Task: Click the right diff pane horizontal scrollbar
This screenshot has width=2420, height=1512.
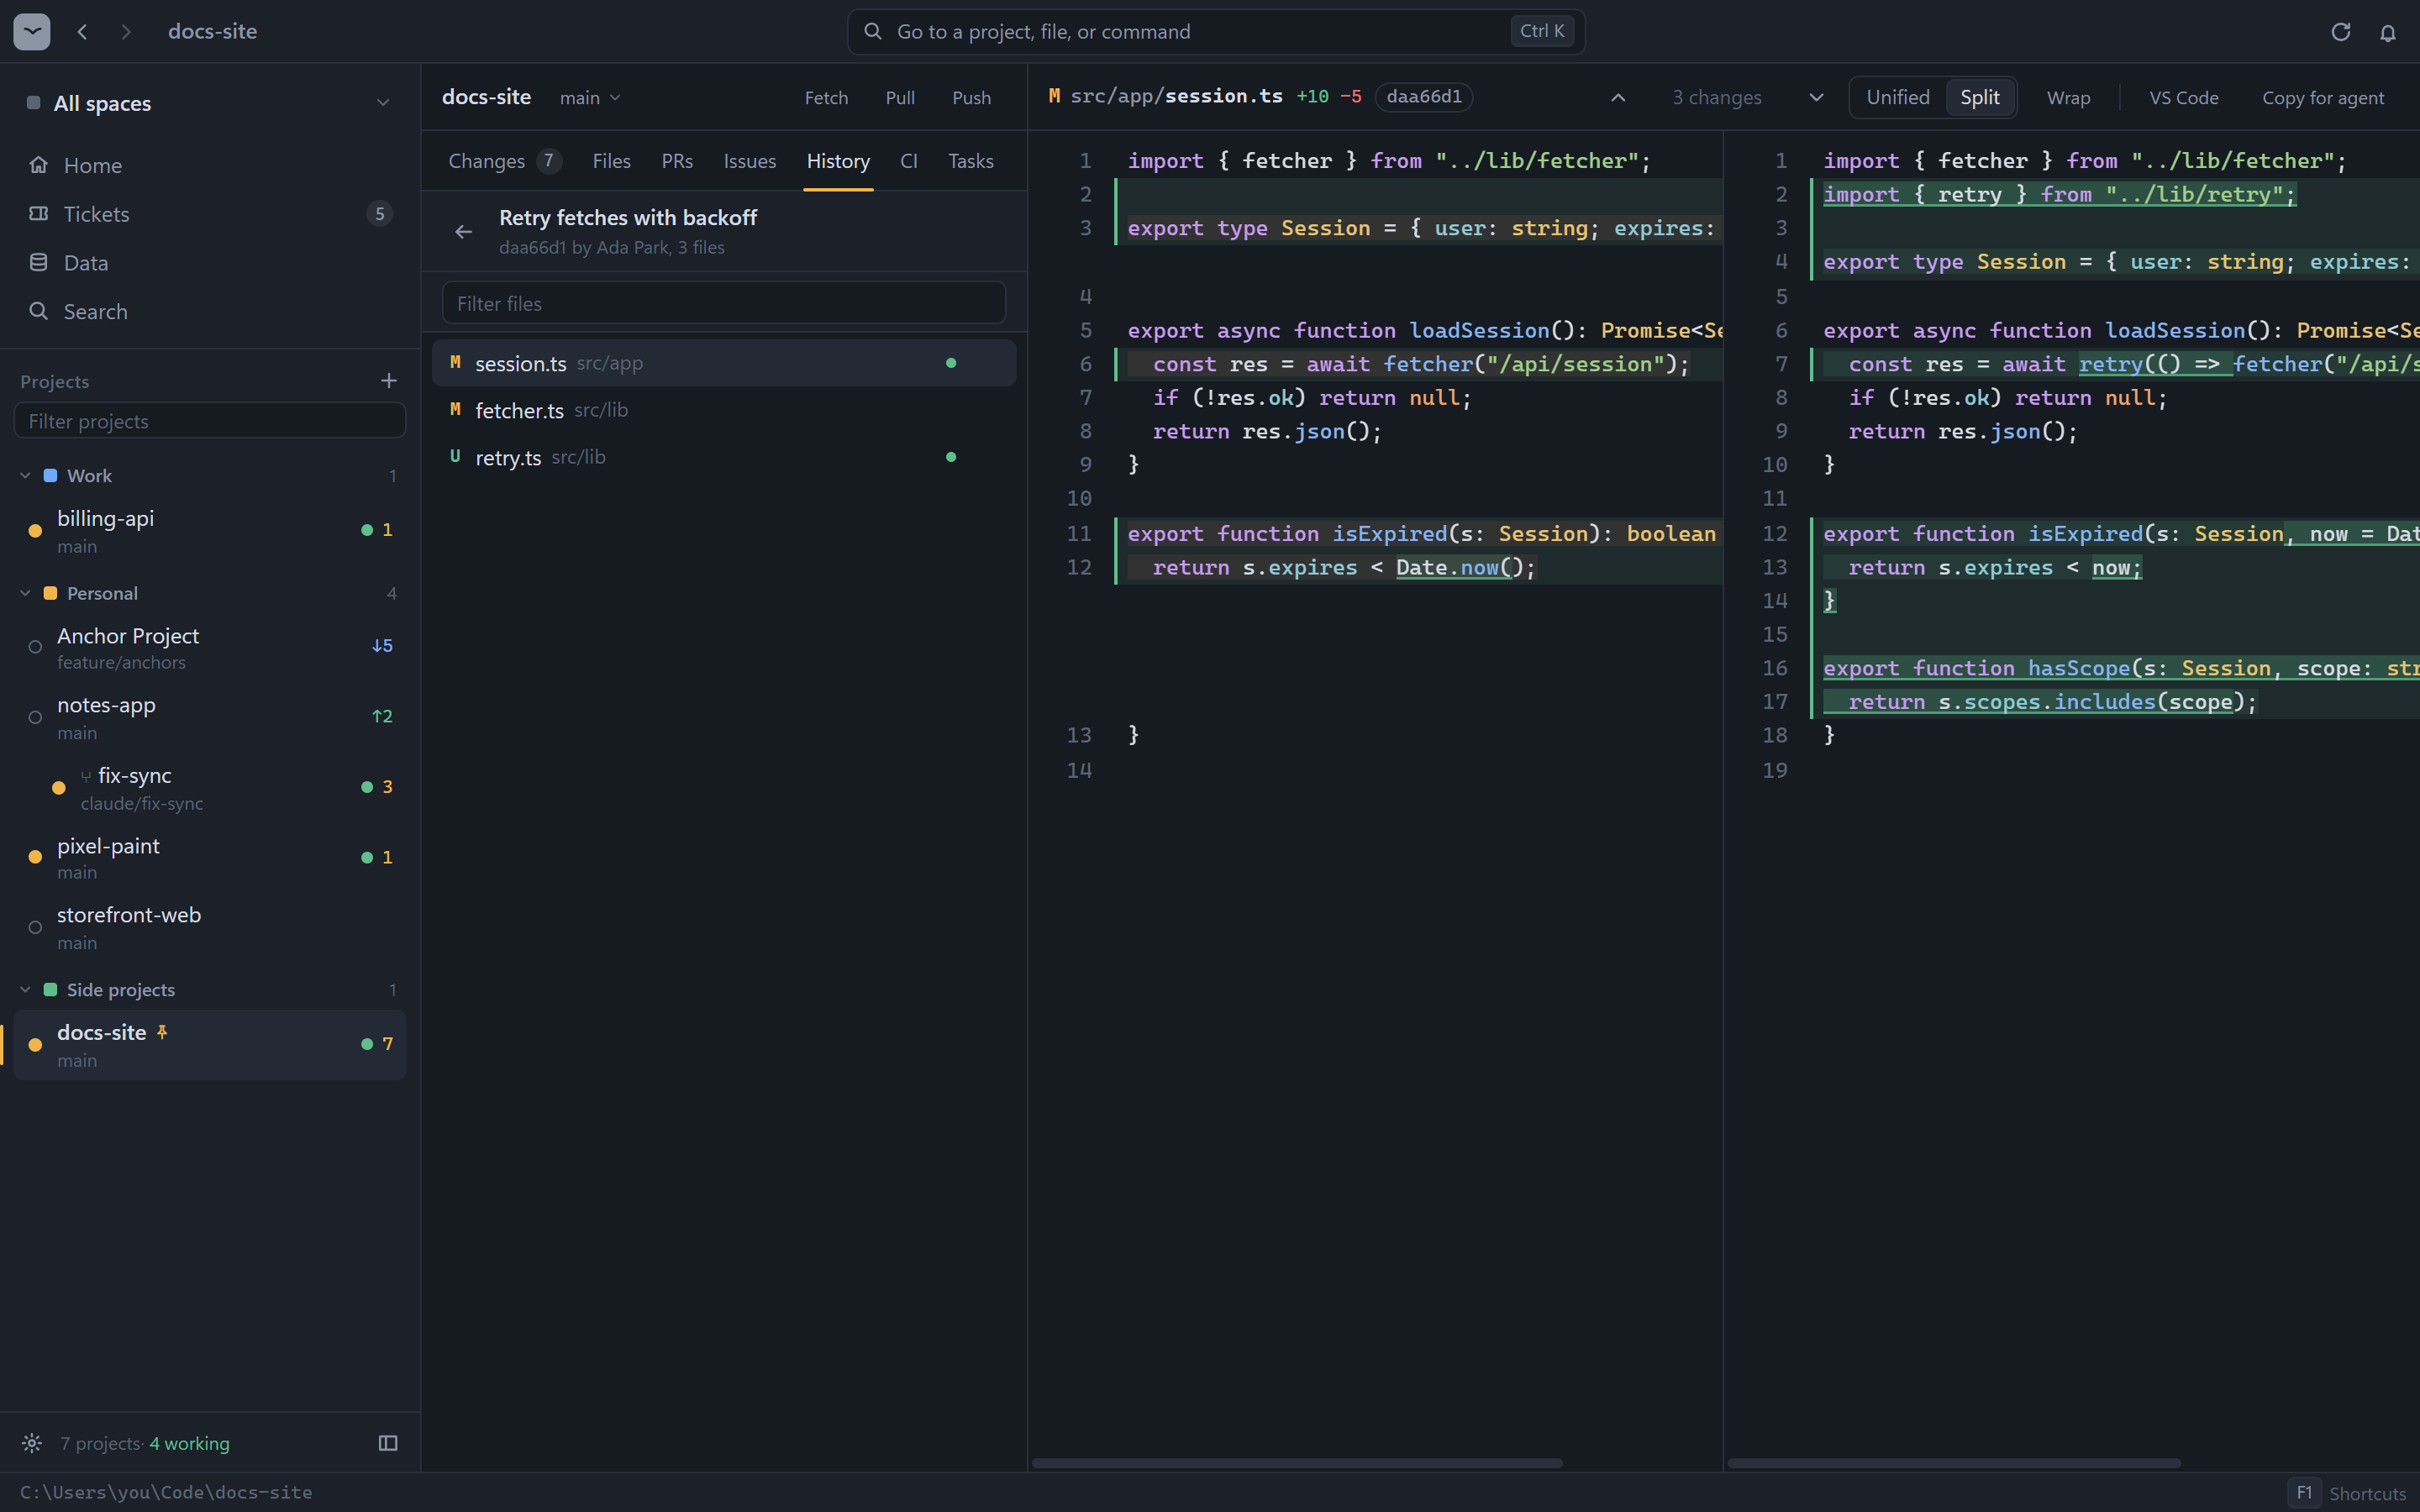Action: pyautogui.click(x=1954, y=1463)
